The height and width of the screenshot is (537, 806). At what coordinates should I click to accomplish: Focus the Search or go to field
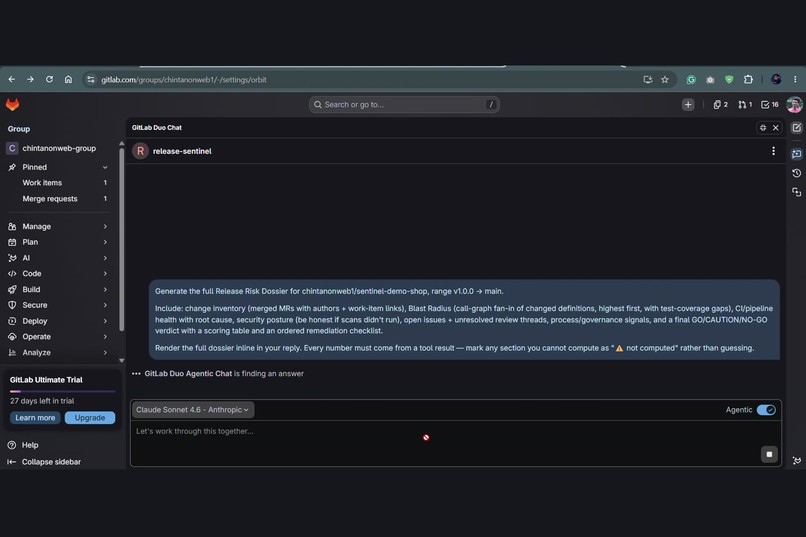pos(404,105)
